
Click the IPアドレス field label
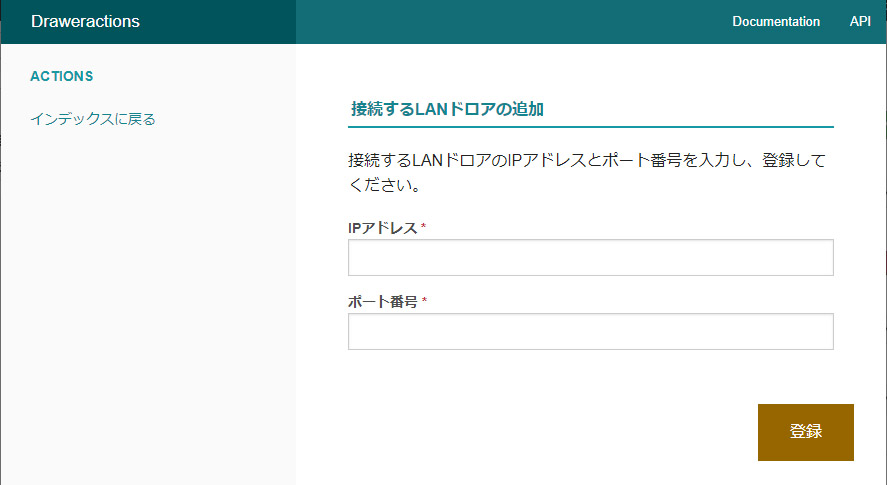tap(382, 228)
